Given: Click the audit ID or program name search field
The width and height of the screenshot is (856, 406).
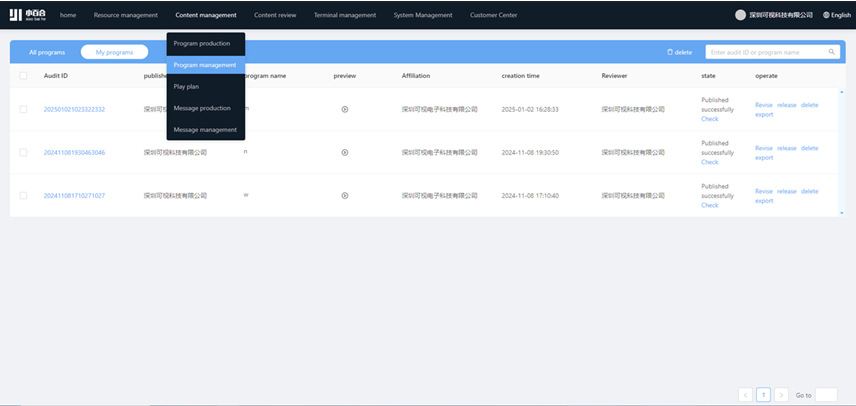Looking at the screenshot, I should coord(765,52).
